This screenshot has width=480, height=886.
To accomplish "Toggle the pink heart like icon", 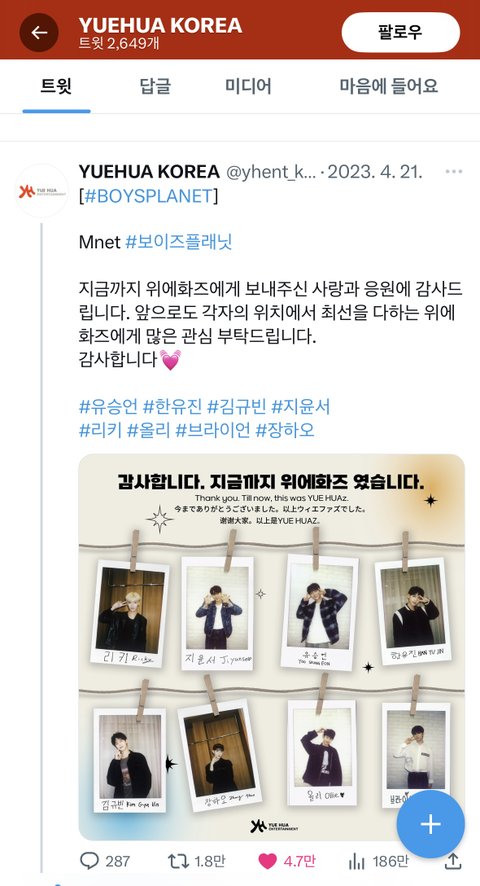I will click(x=267, y=861).
